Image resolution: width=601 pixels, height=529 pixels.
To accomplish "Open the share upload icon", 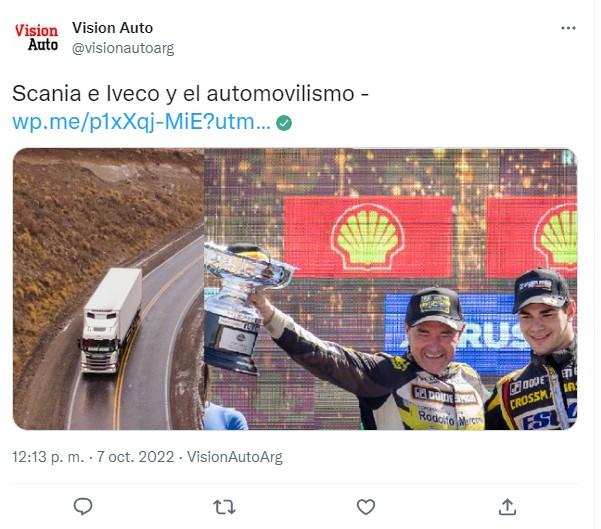I will tap(507, 507).
